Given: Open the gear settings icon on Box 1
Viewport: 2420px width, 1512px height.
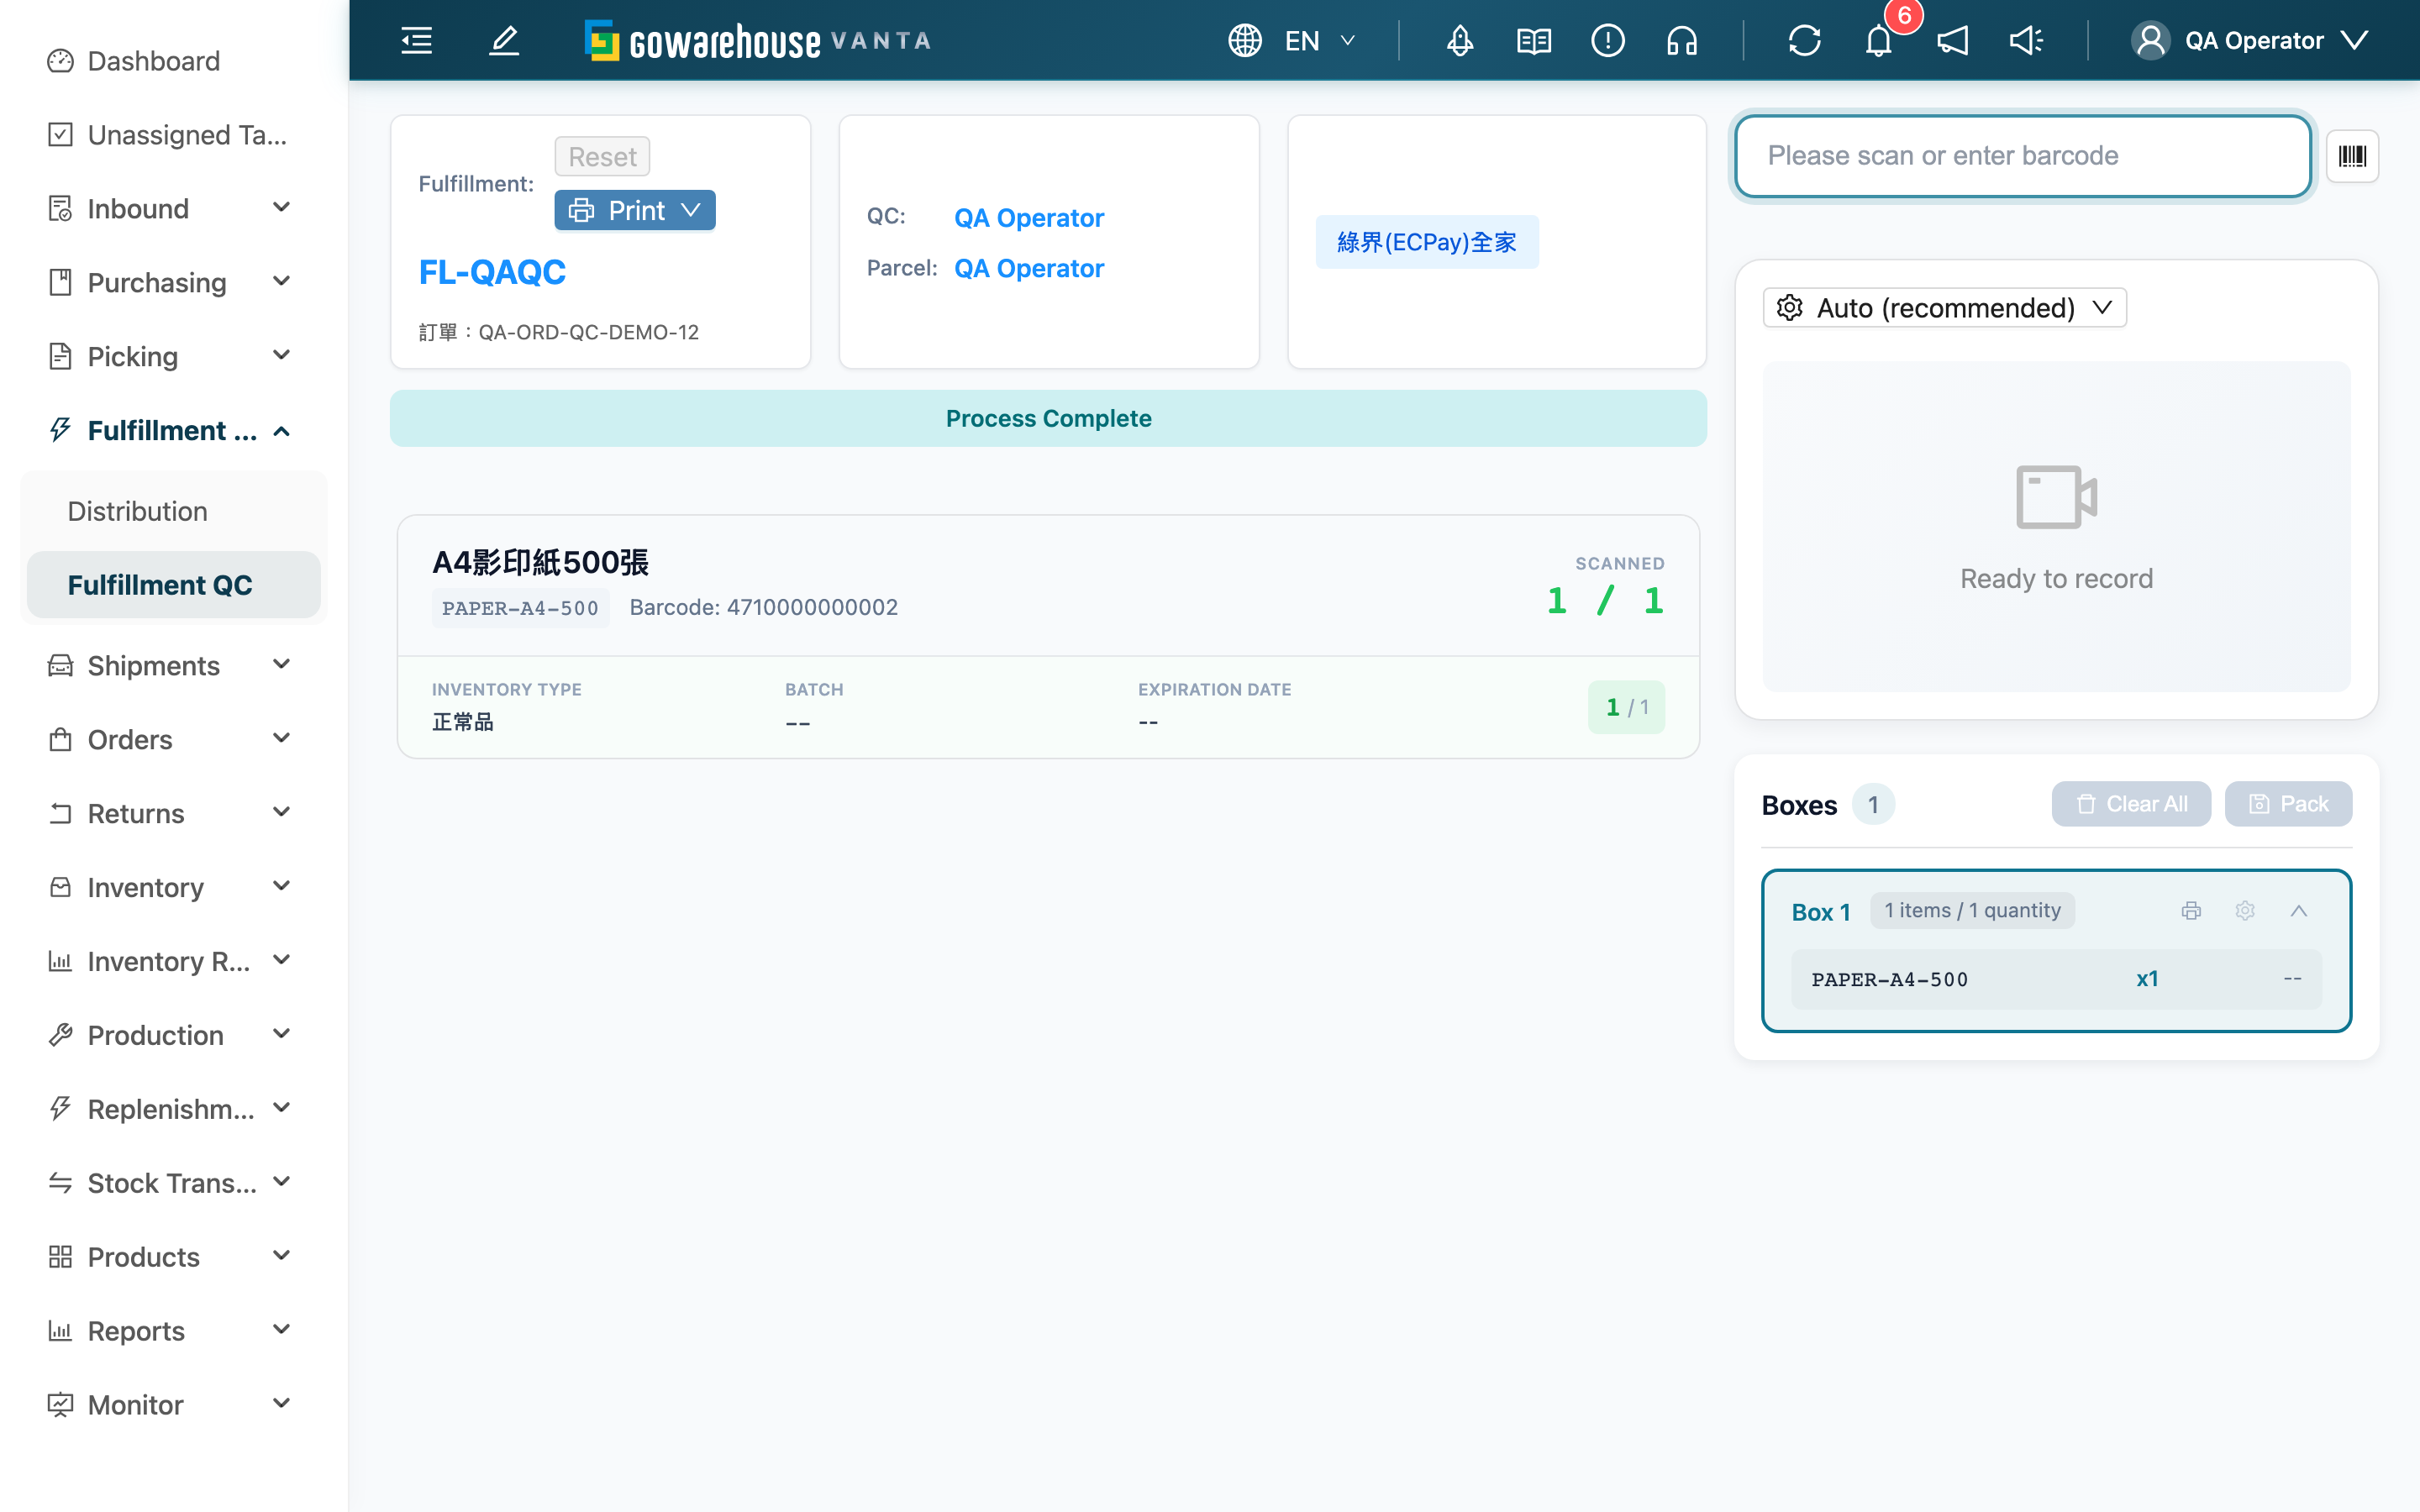Looking at the screenshot, I should 2245,911.
